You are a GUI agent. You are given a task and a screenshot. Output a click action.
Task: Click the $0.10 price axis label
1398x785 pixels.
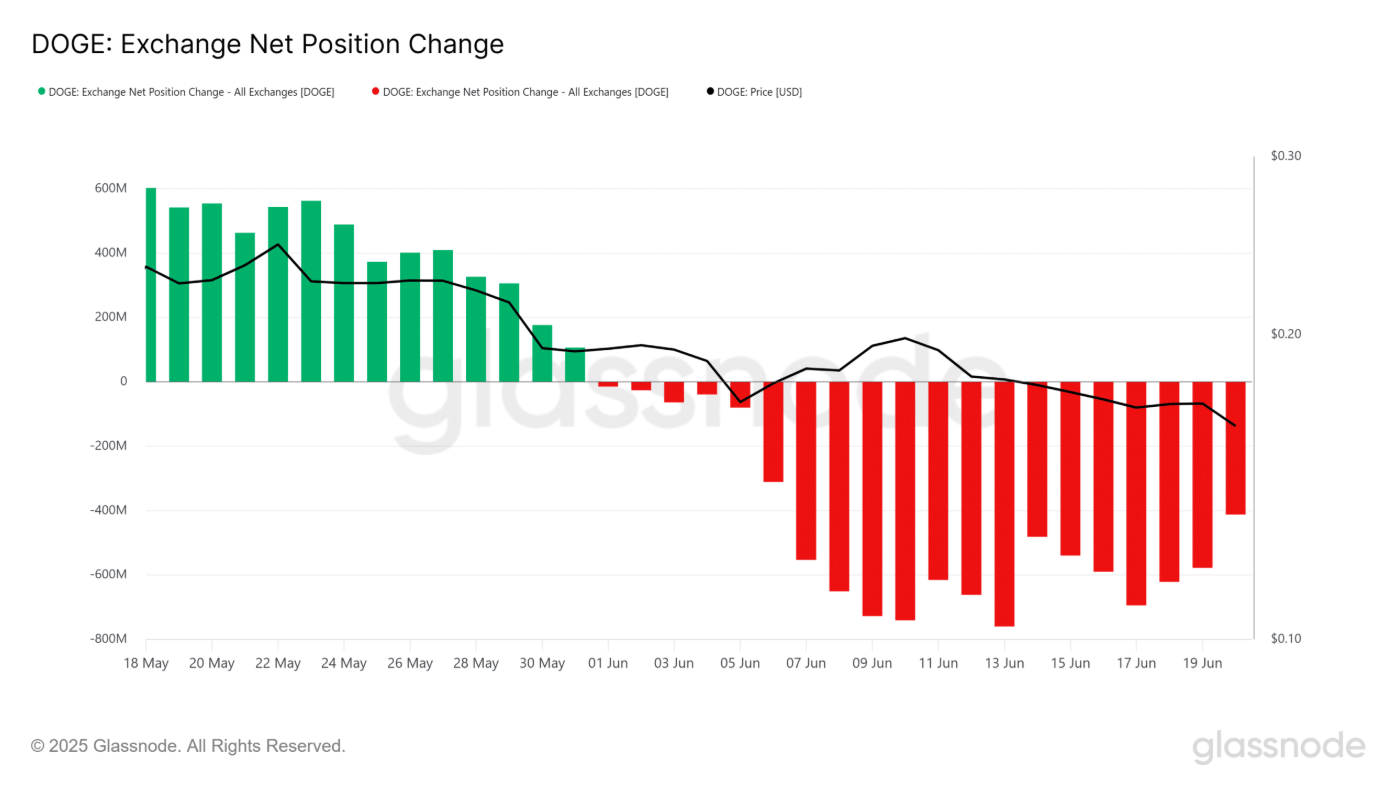(x=1286, y=639)
